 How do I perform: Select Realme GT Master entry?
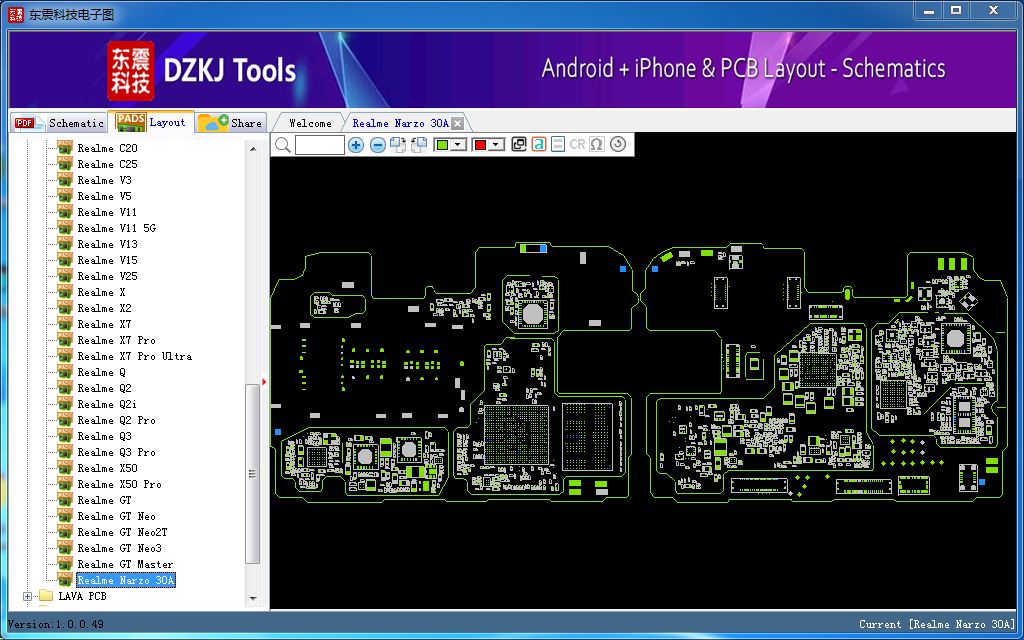pyautogui.click(x=125, y=564)
